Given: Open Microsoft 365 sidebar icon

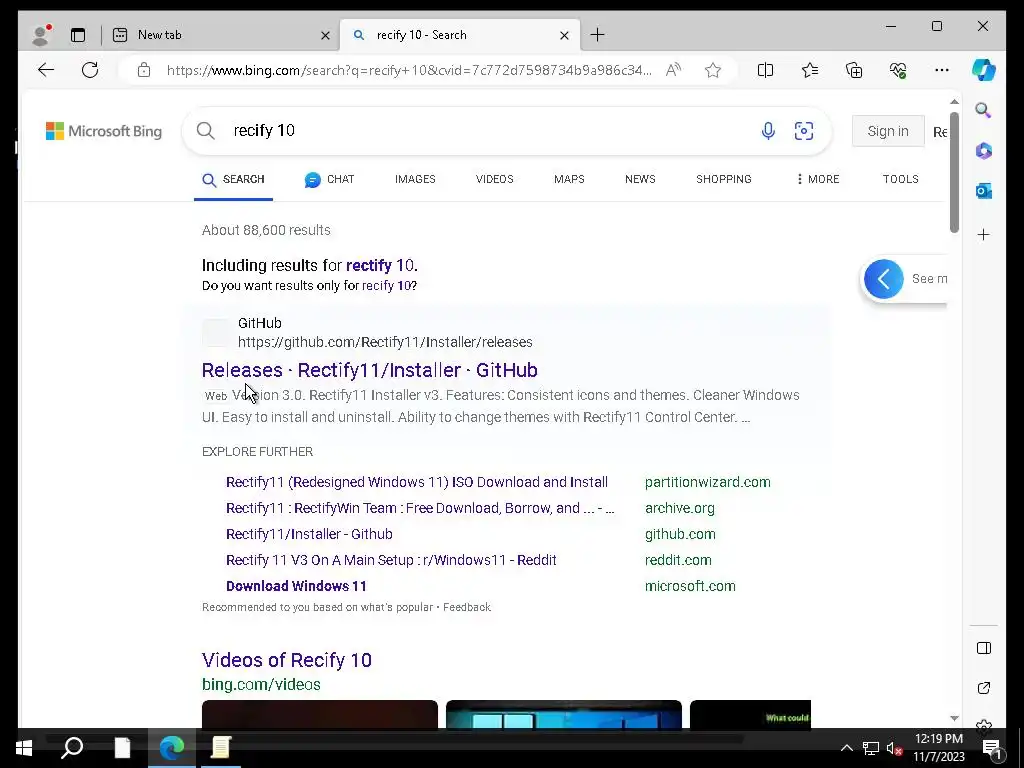Looking at the screenshot, I should click(984, 151).
